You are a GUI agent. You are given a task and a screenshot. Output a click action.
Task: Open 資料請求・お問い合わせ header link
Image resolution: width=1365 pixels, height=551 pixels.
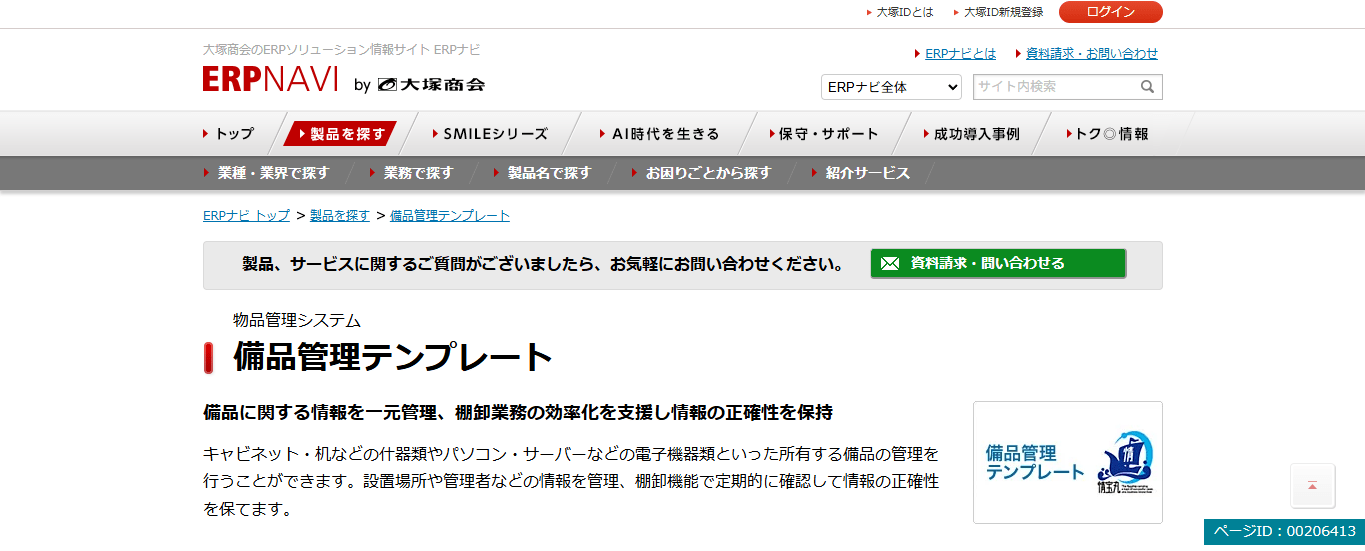pos(1091,54)
